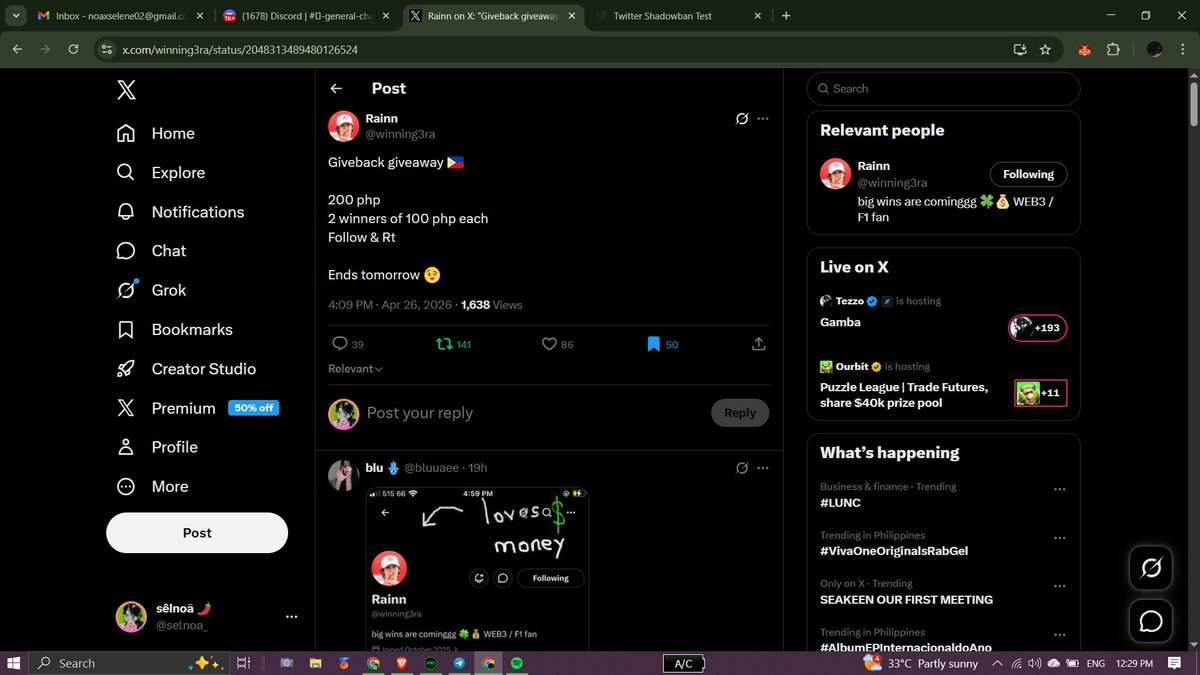Go to Home in sidebar
Screen dimensions: 1200x675
coord(156,133)
